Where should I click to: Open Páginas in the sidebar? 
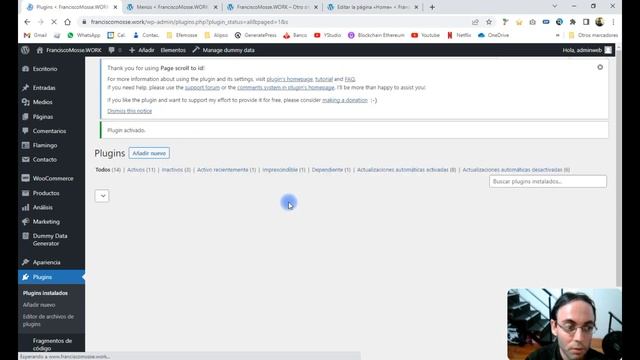[43, 117]
